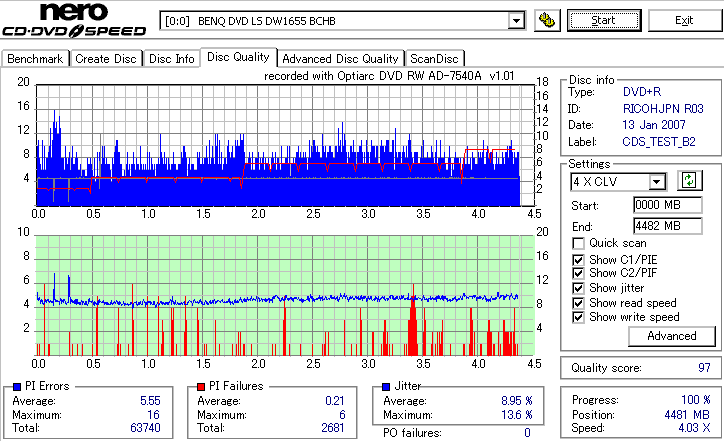Click the blue PI Errors legend square
The image size is (724, 441).
pyautogui.click(x=17, y=387)
